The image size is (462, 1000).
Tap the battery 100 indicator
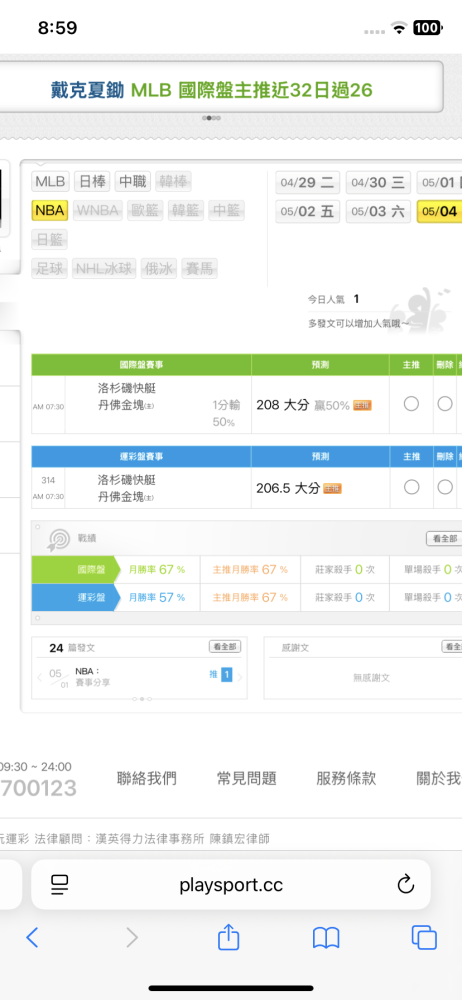click(x=427, y=28)
